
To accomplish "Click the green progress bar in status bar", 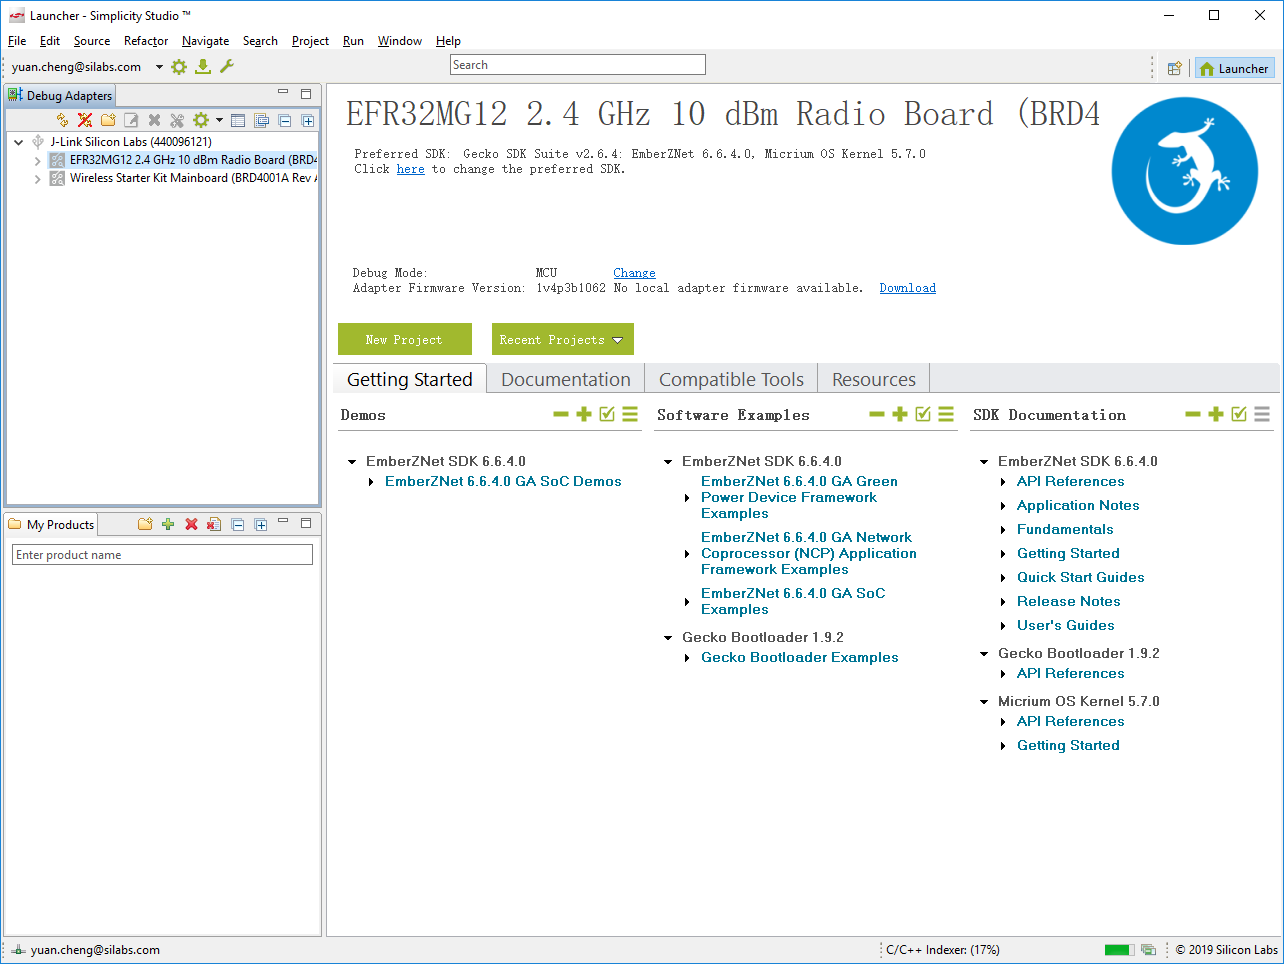I will 1120,950.
